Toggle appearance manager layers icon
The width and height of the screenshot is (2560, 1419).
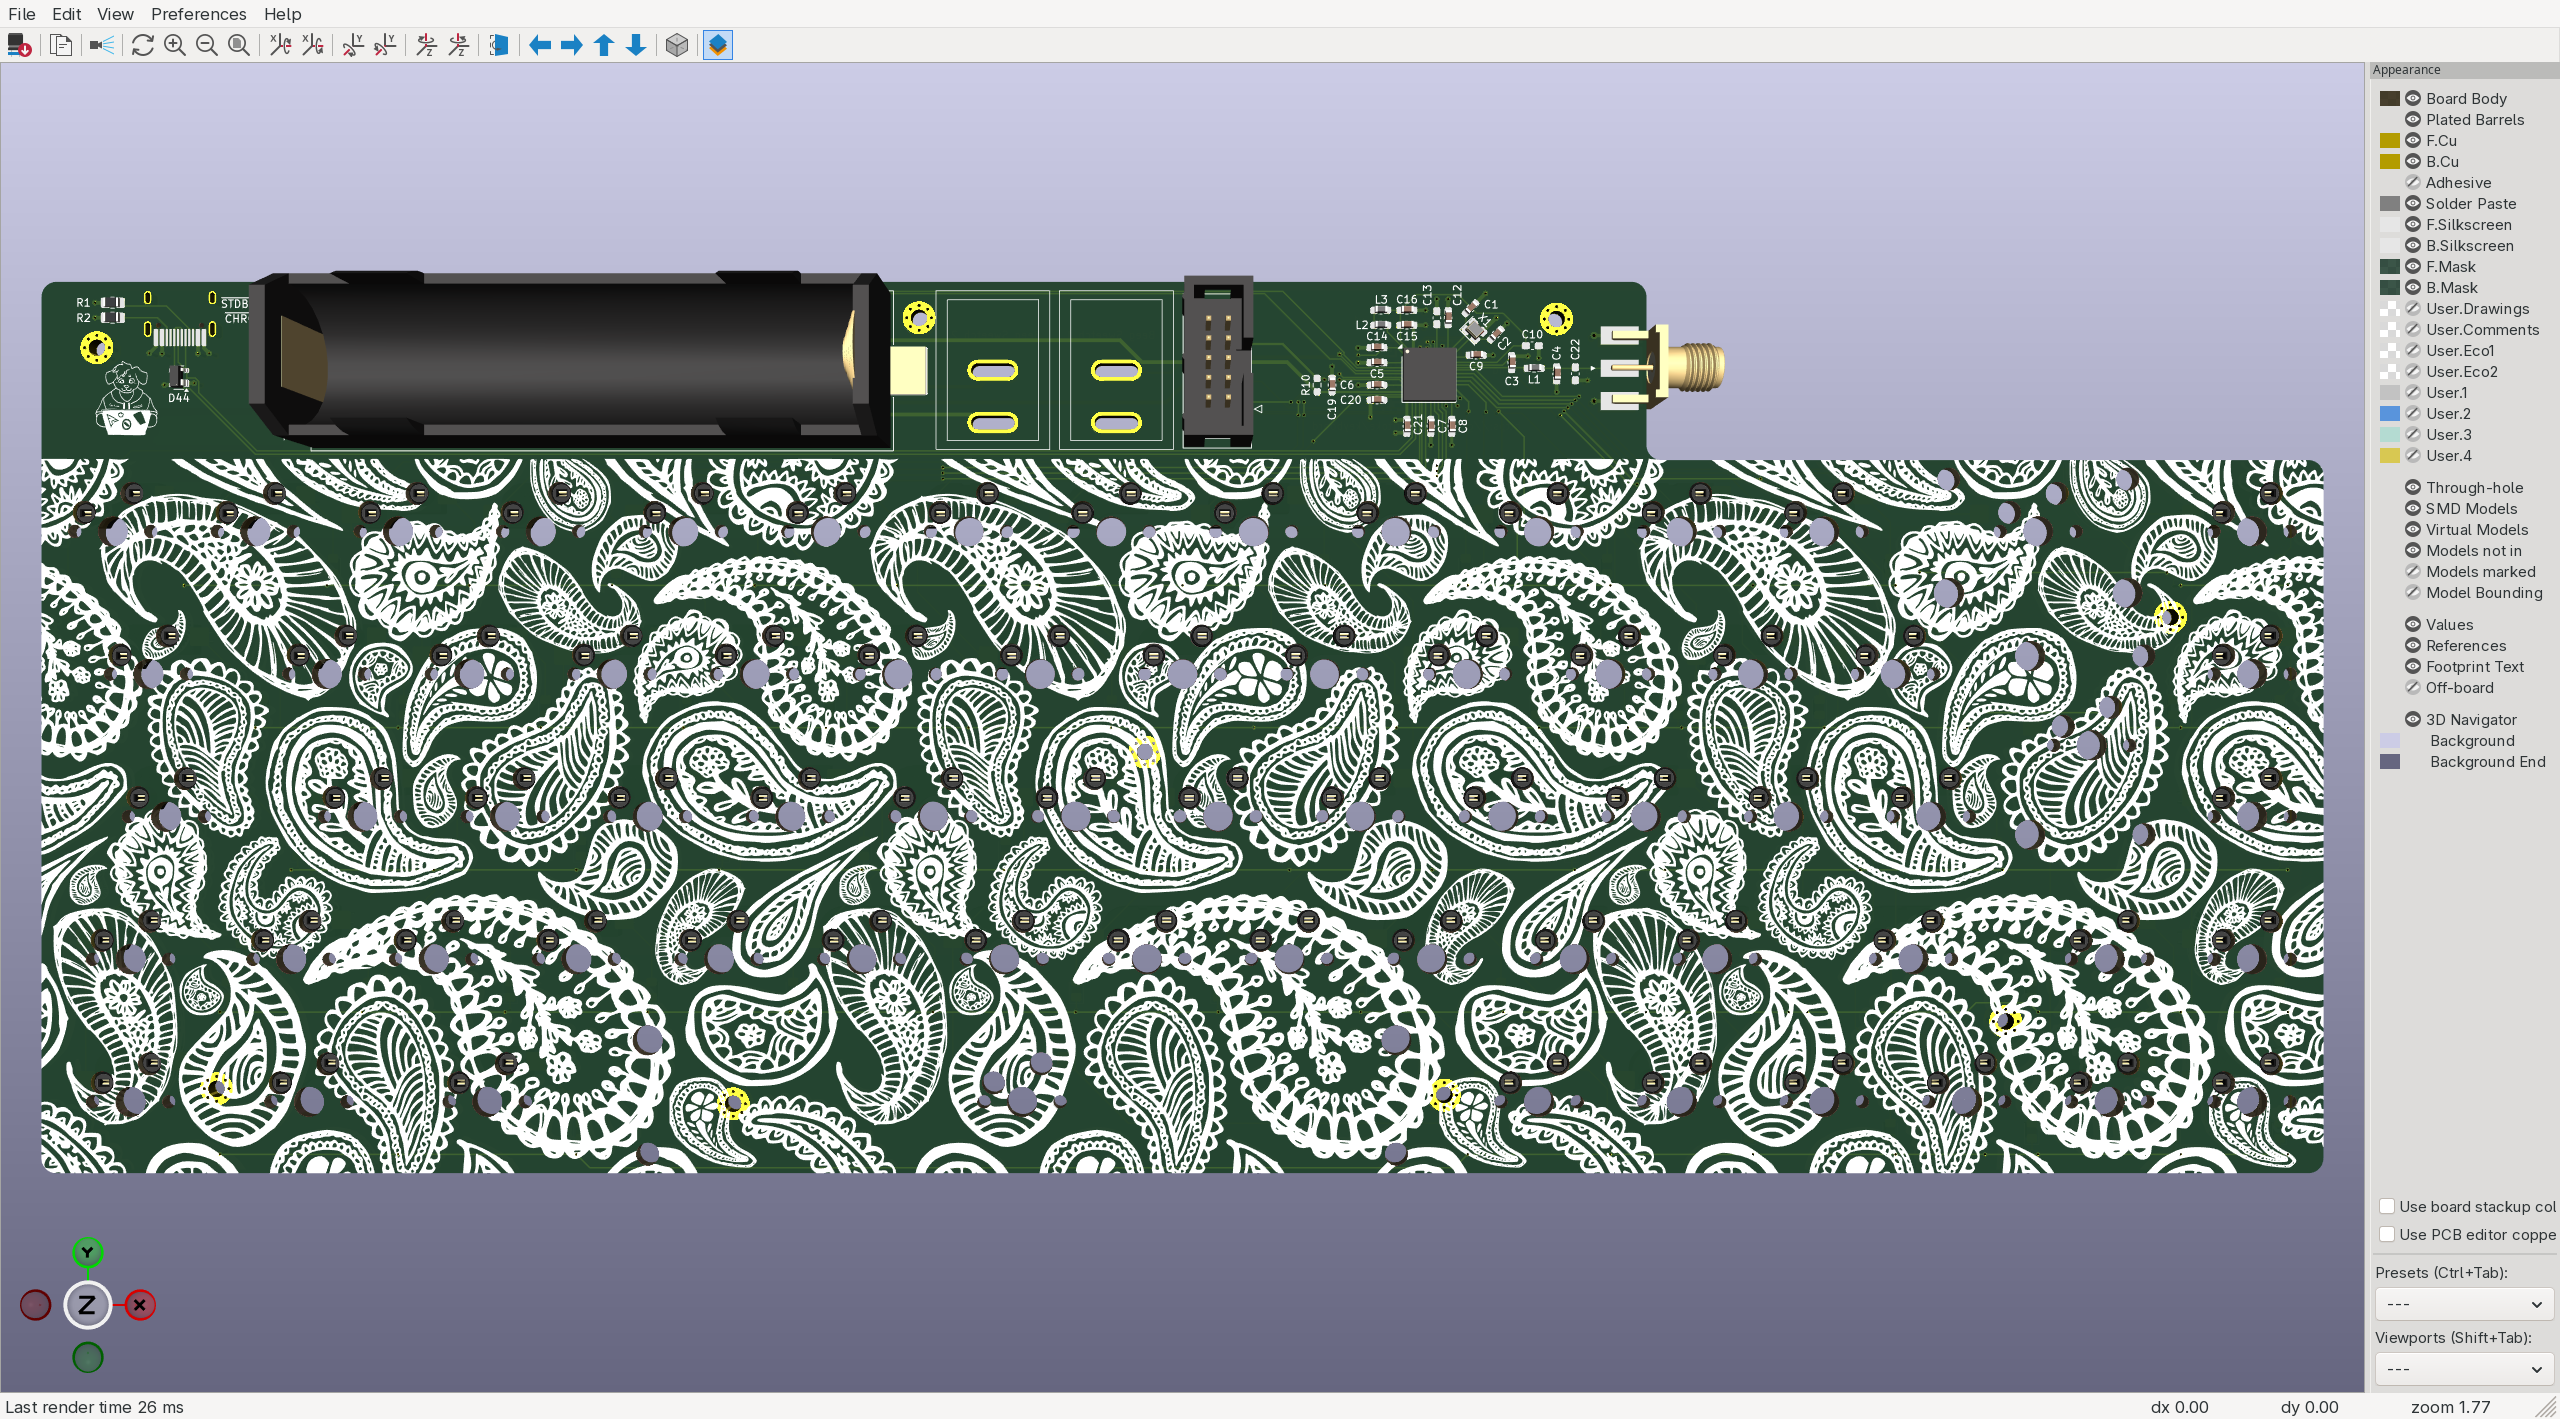tap(718, 45)
